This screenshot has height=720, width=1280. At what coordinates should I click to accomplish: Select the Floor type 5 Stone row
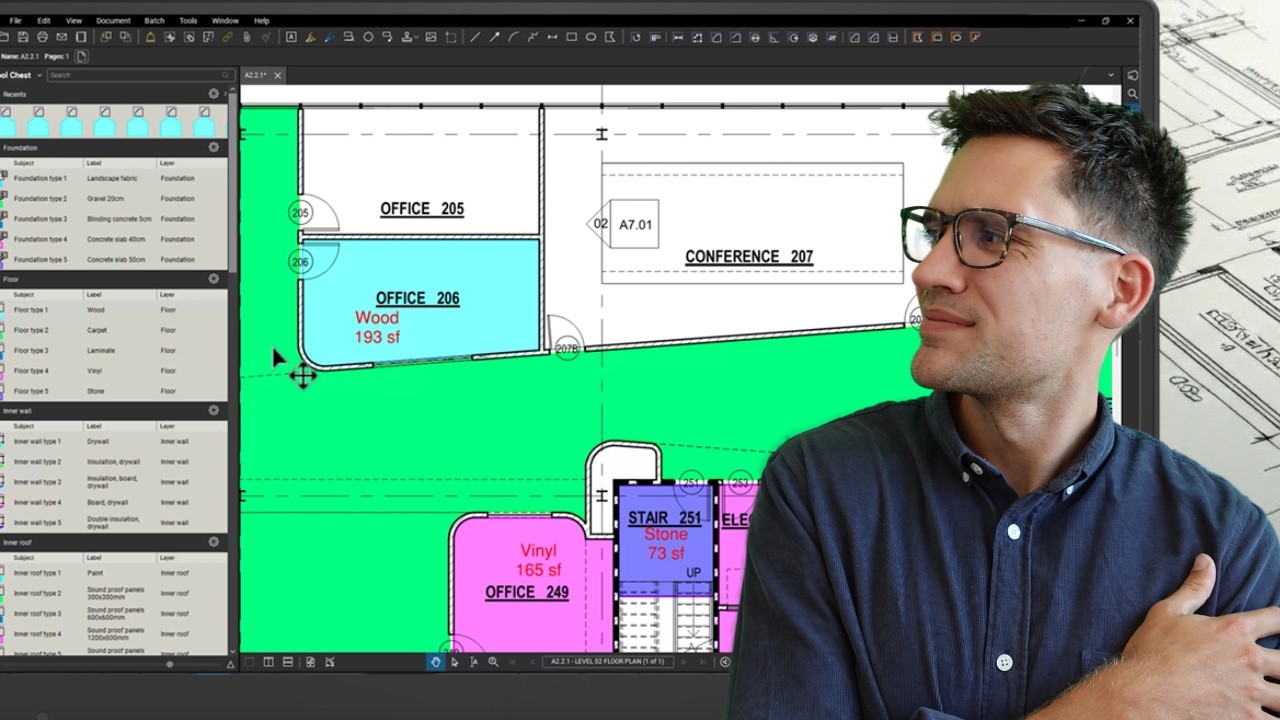click(x=113, y=391)
